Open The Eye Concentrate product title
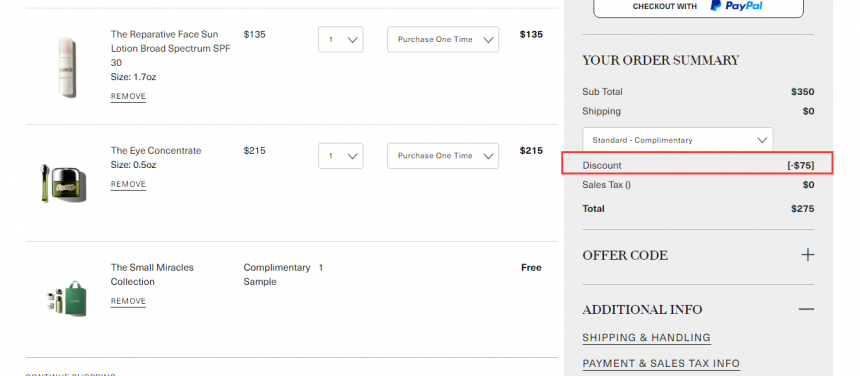Screen dimensions: 860x376 156,151
